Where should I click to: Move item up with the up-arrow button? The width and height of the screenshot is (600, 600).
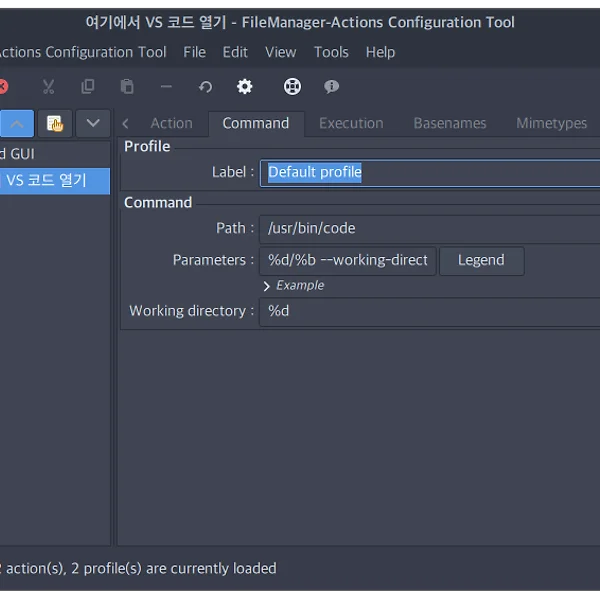[x=17, y=124]
